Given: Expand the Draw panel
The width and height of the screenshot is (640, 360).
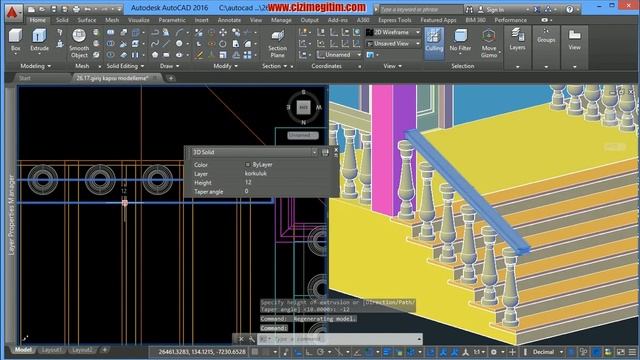Looking at the screenshot, I should (x=169, y=66).
